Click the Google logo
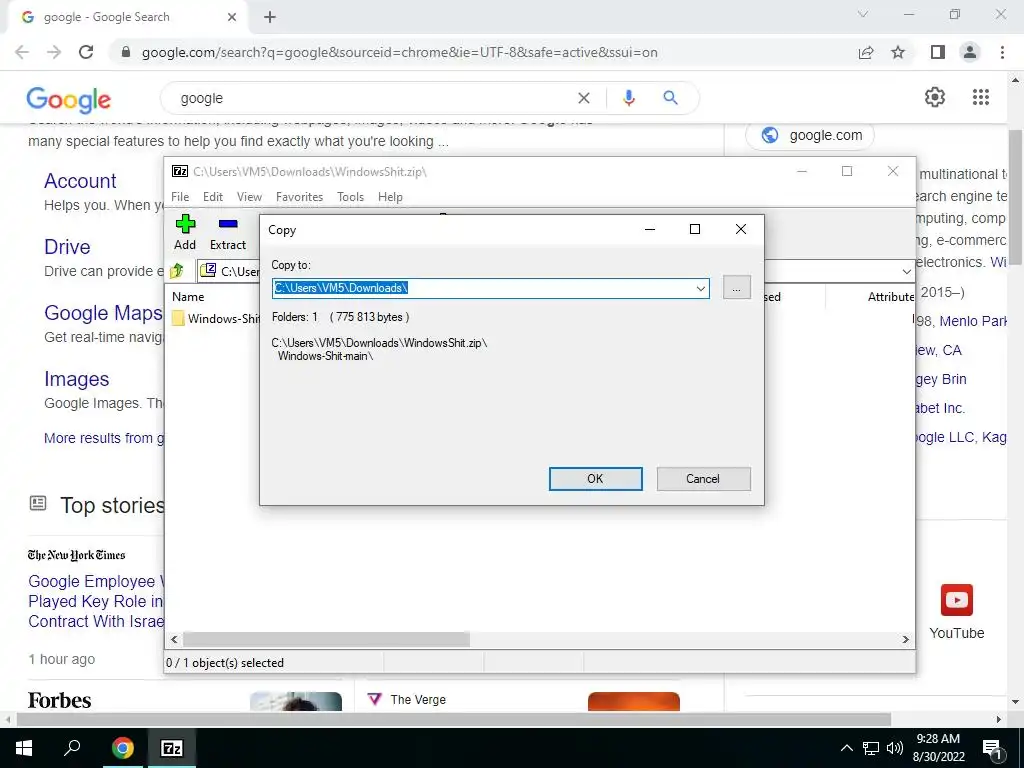This screenshot has width=1024, height=768. tap(69, 99)
